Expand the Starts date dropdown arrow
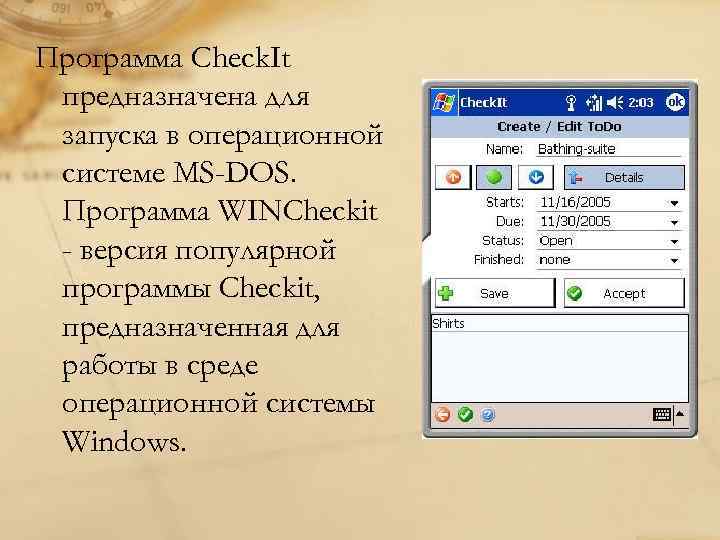Image resolution: width=720 pixels, height=540 pixels. 674,203
